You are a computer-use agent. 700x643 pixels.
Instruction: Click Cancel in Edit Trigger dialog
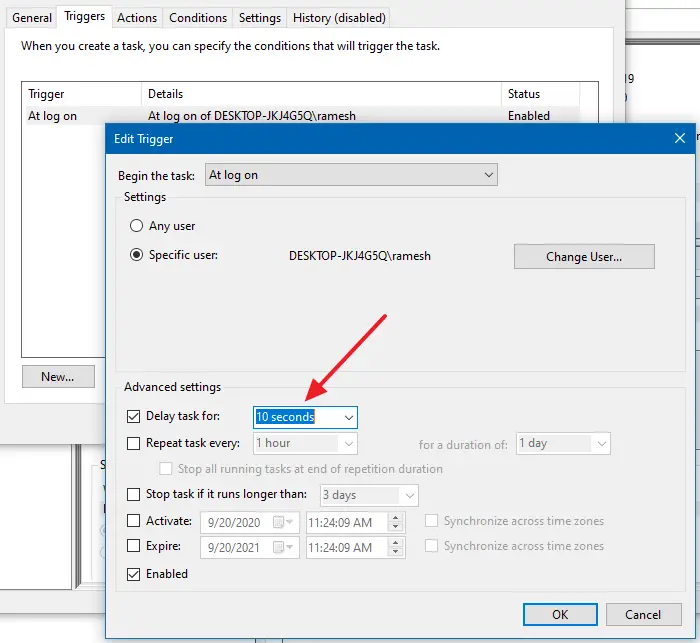[643, 614]
